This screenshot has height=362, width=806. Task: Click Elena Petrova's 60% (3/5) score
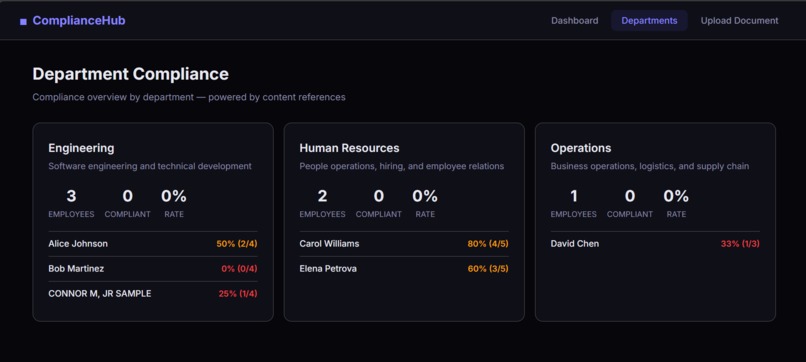pos(488,268)
